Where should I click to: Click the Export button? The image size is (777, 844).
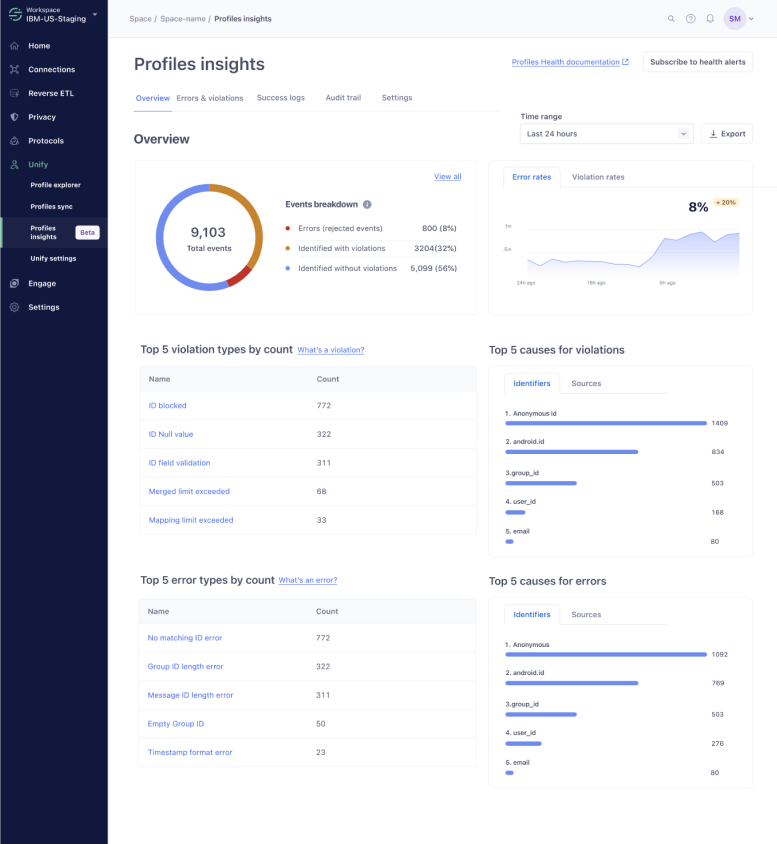point(726,133)
